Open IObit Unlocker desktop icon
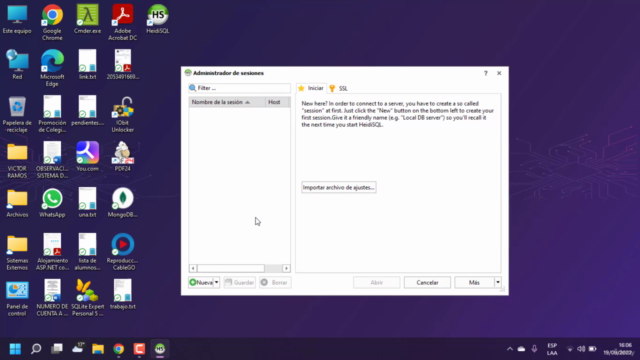640x360 pixels. [x=122, y=114]
